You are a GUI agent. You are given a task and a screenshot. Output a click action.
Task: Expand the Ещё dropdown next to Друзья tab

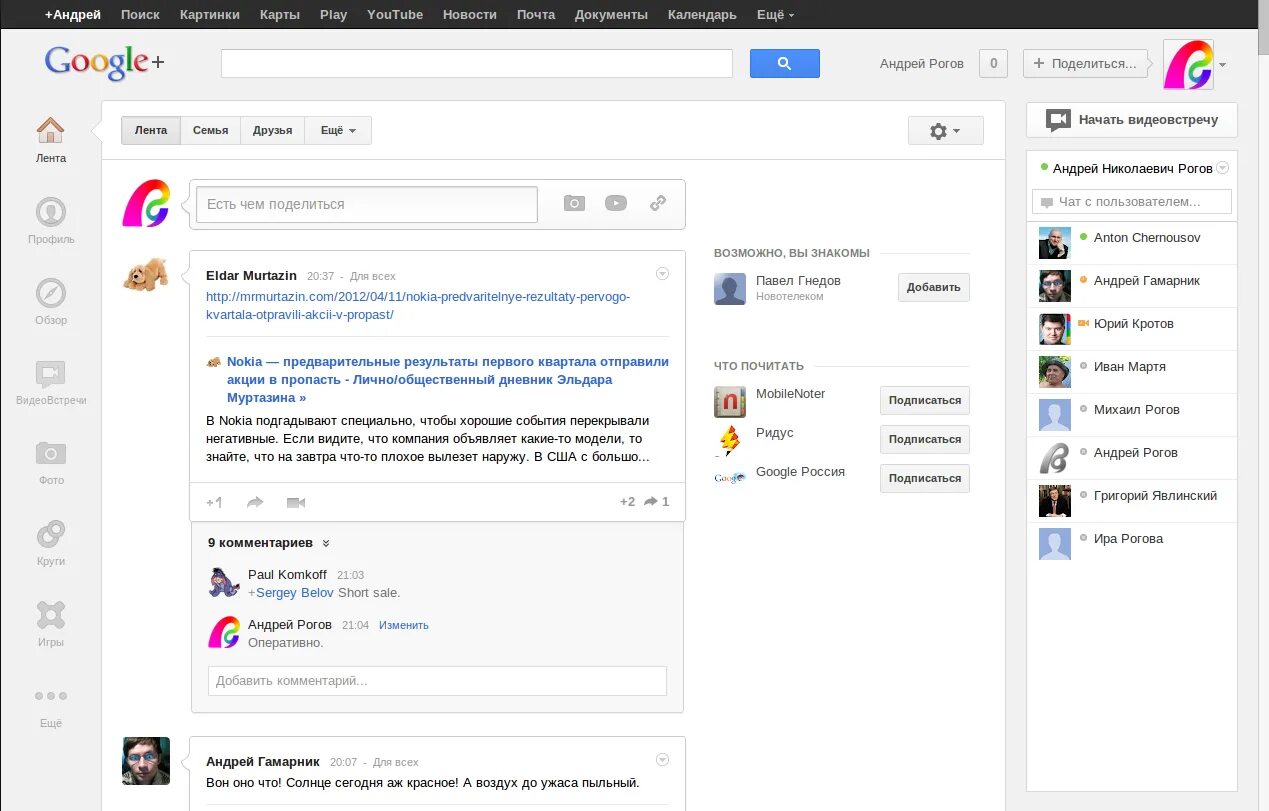tap(337, 130)
